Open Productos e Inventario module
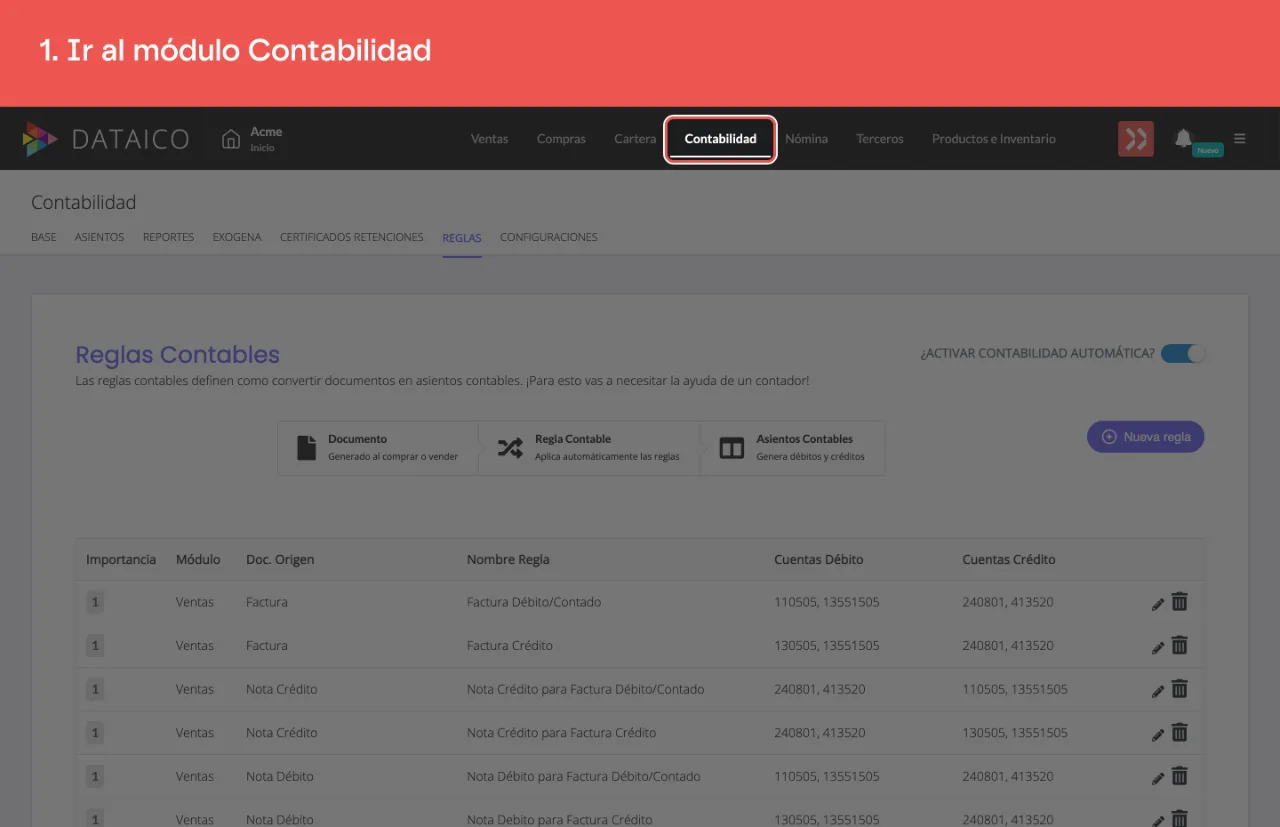This screenshot has height=827, width=1280. coord(994,139)
